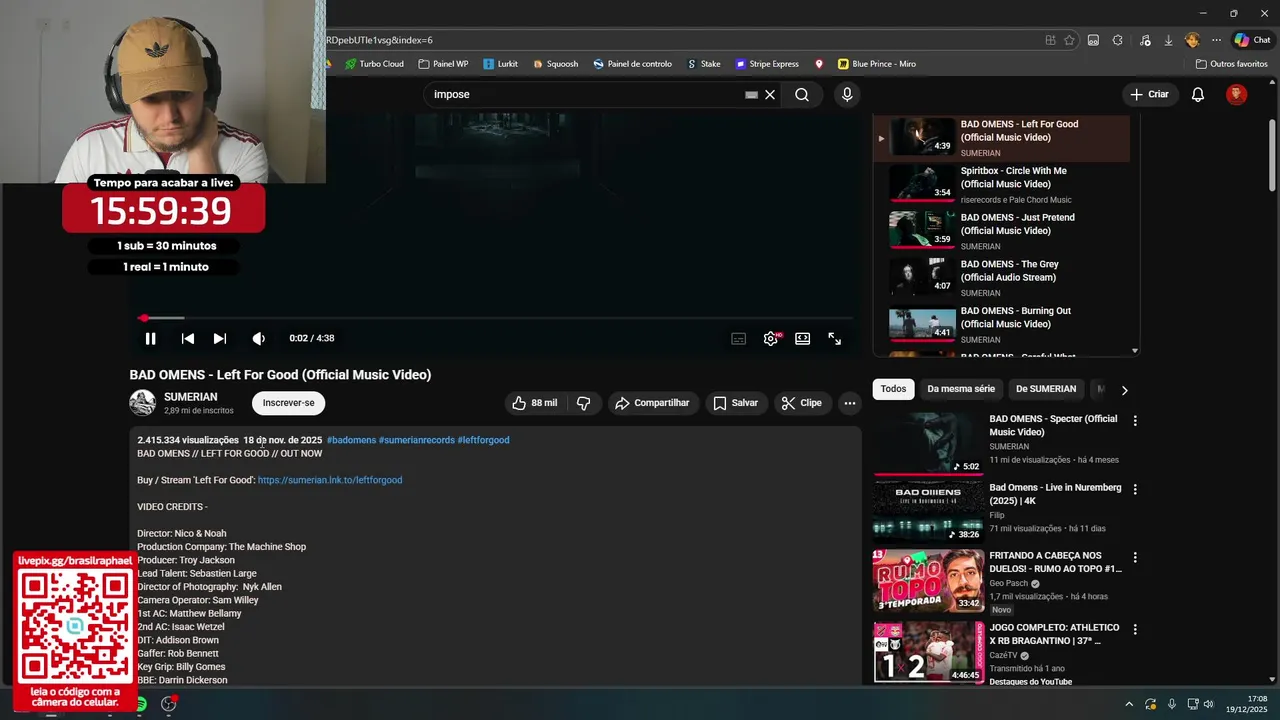This screenshot has width=1280, height=720.
Task: Save the video with Salvar
Action: 734,403
